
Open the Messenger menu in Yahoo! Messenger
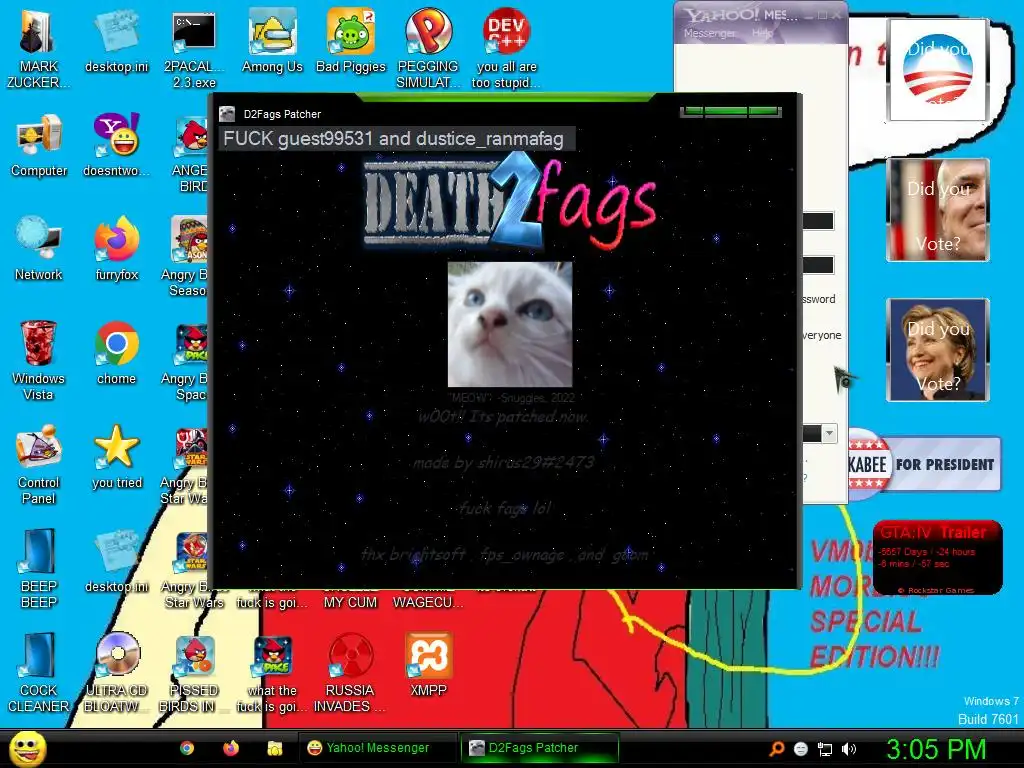click(709, 33)
